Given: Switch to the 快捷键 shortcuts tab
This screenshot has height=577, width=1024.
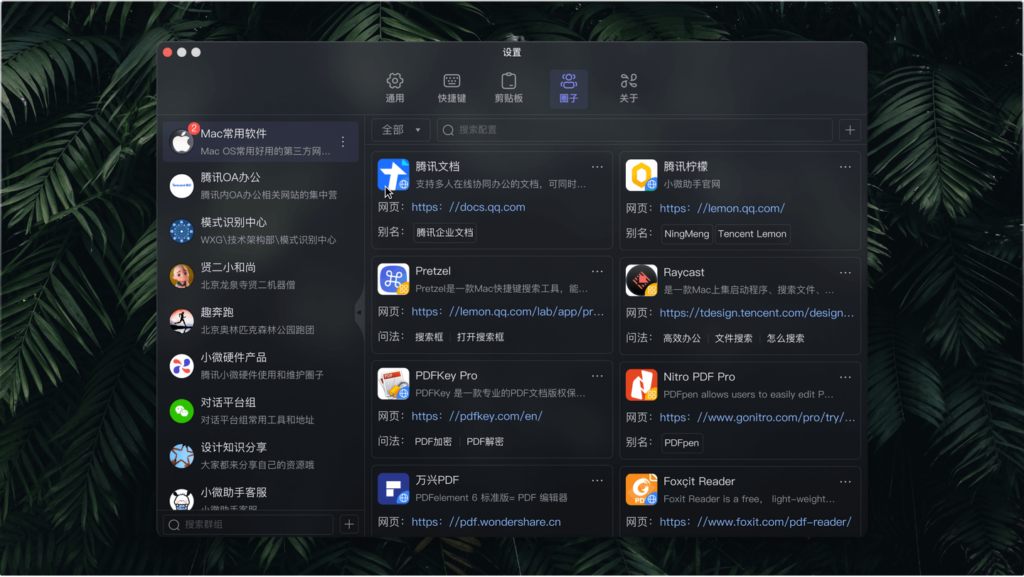Looking at the screenshot, I should 452,88.
